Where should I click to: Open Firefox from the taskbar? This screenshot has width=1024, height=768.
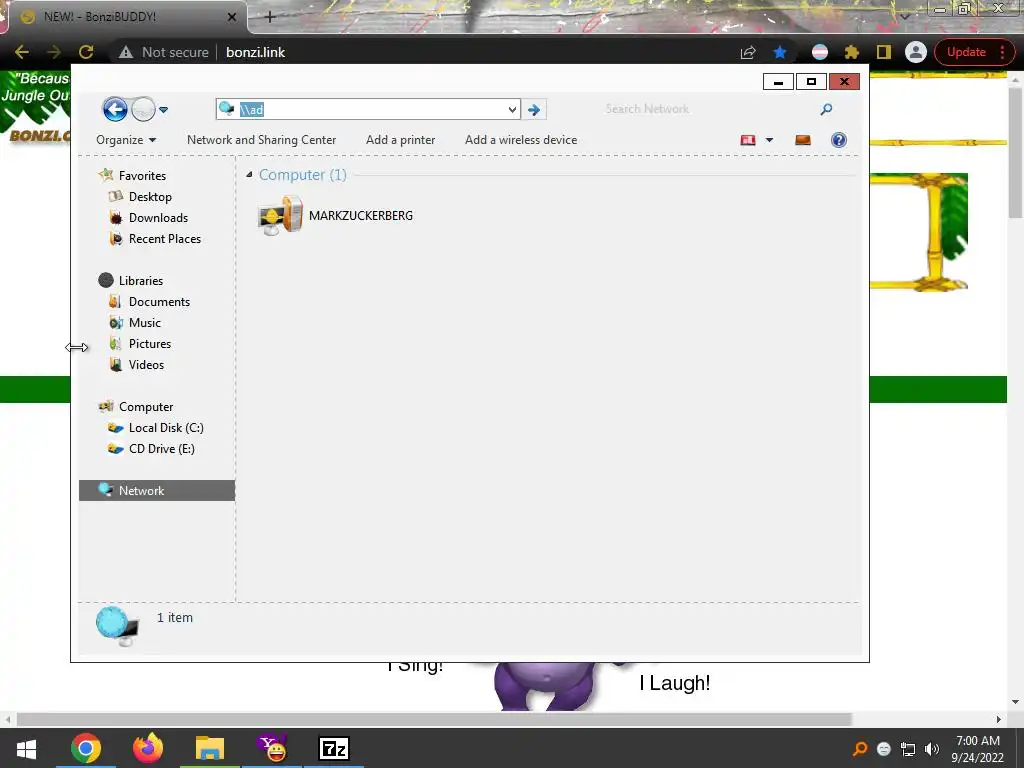(x=148, y=748)
